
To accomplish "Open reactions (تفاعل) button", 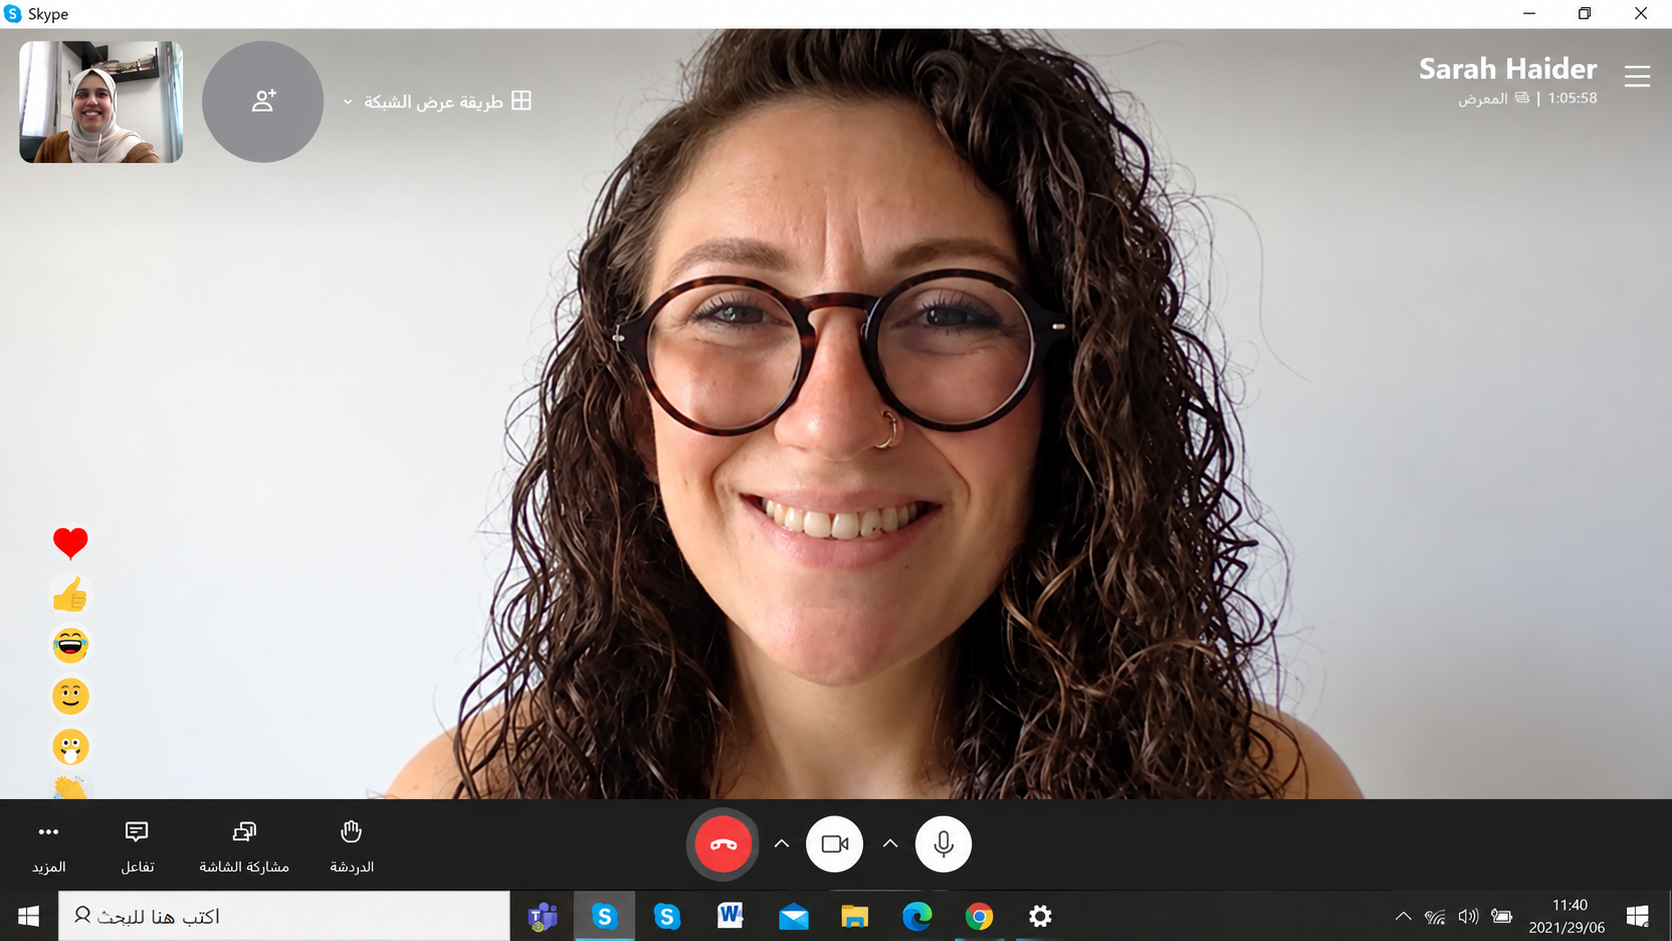I will coord(137,846).
